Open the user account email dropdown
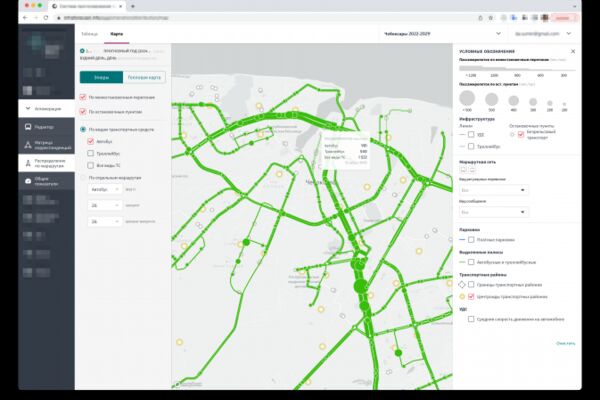This screenshot has width=600, height=400. click(x=543, y=34)
